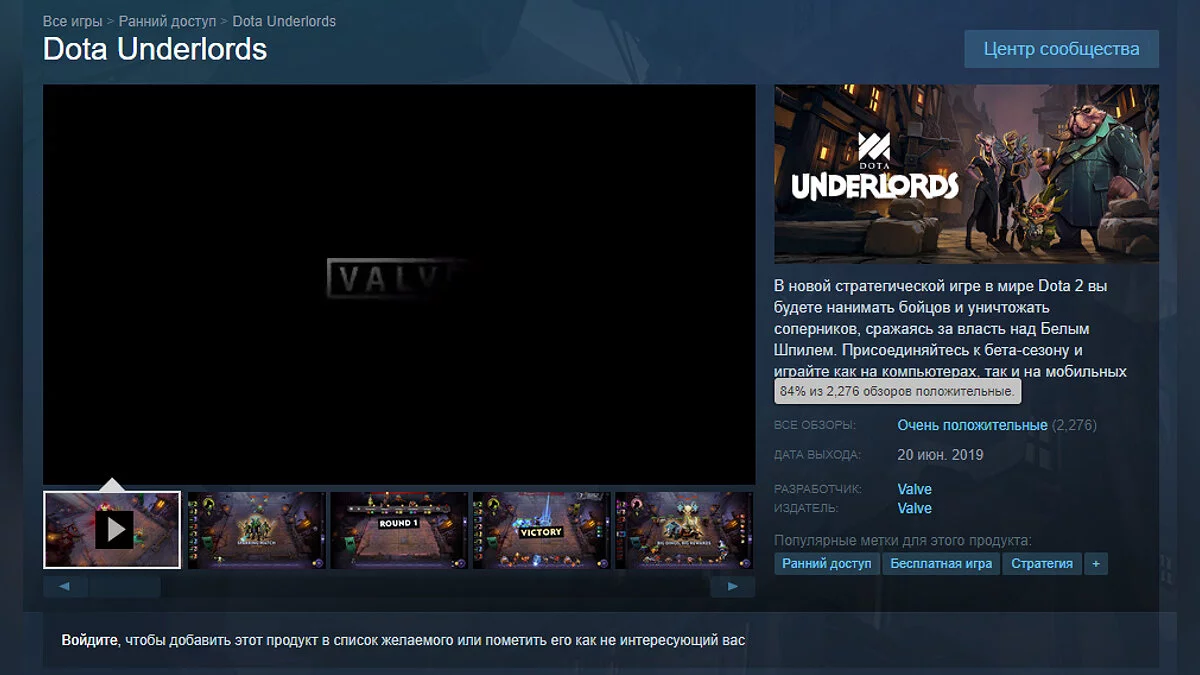The image size is (1200, 675).
Task: Open the 'Центр сообщества' button
Action: [1061, 49]
